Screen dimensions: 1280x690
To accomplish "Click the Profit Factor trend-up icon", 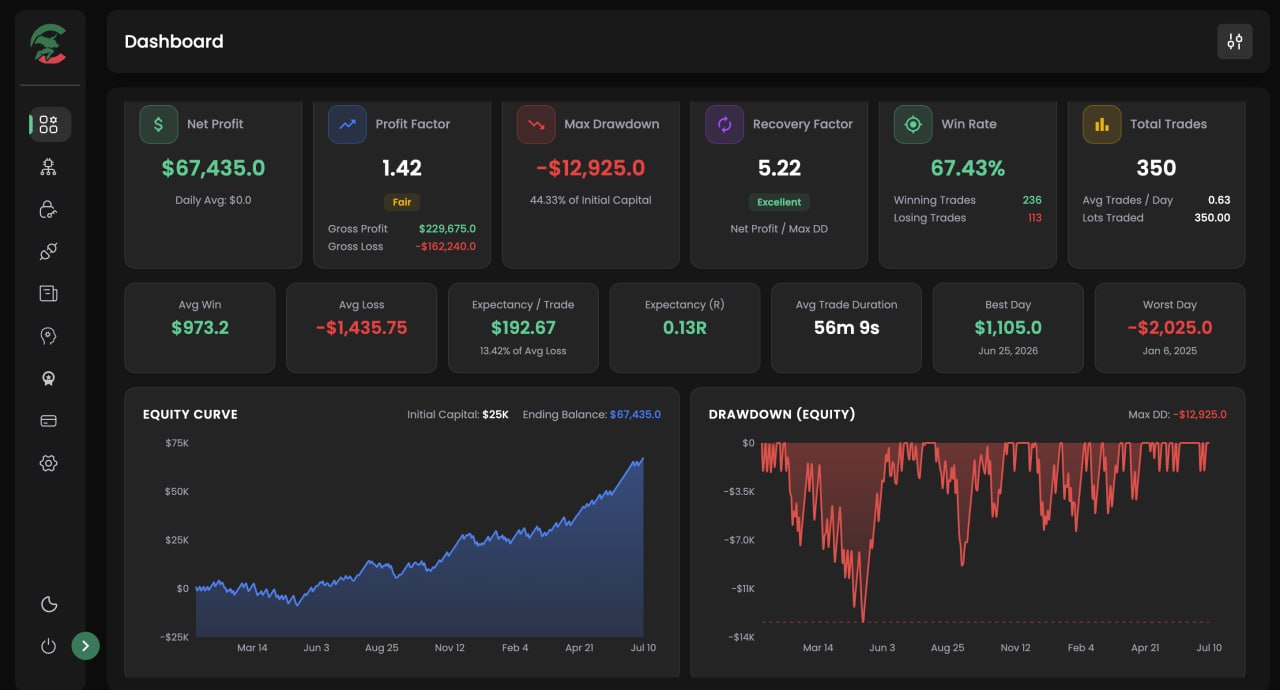I will pyautogui.click(x=347, y=124).
